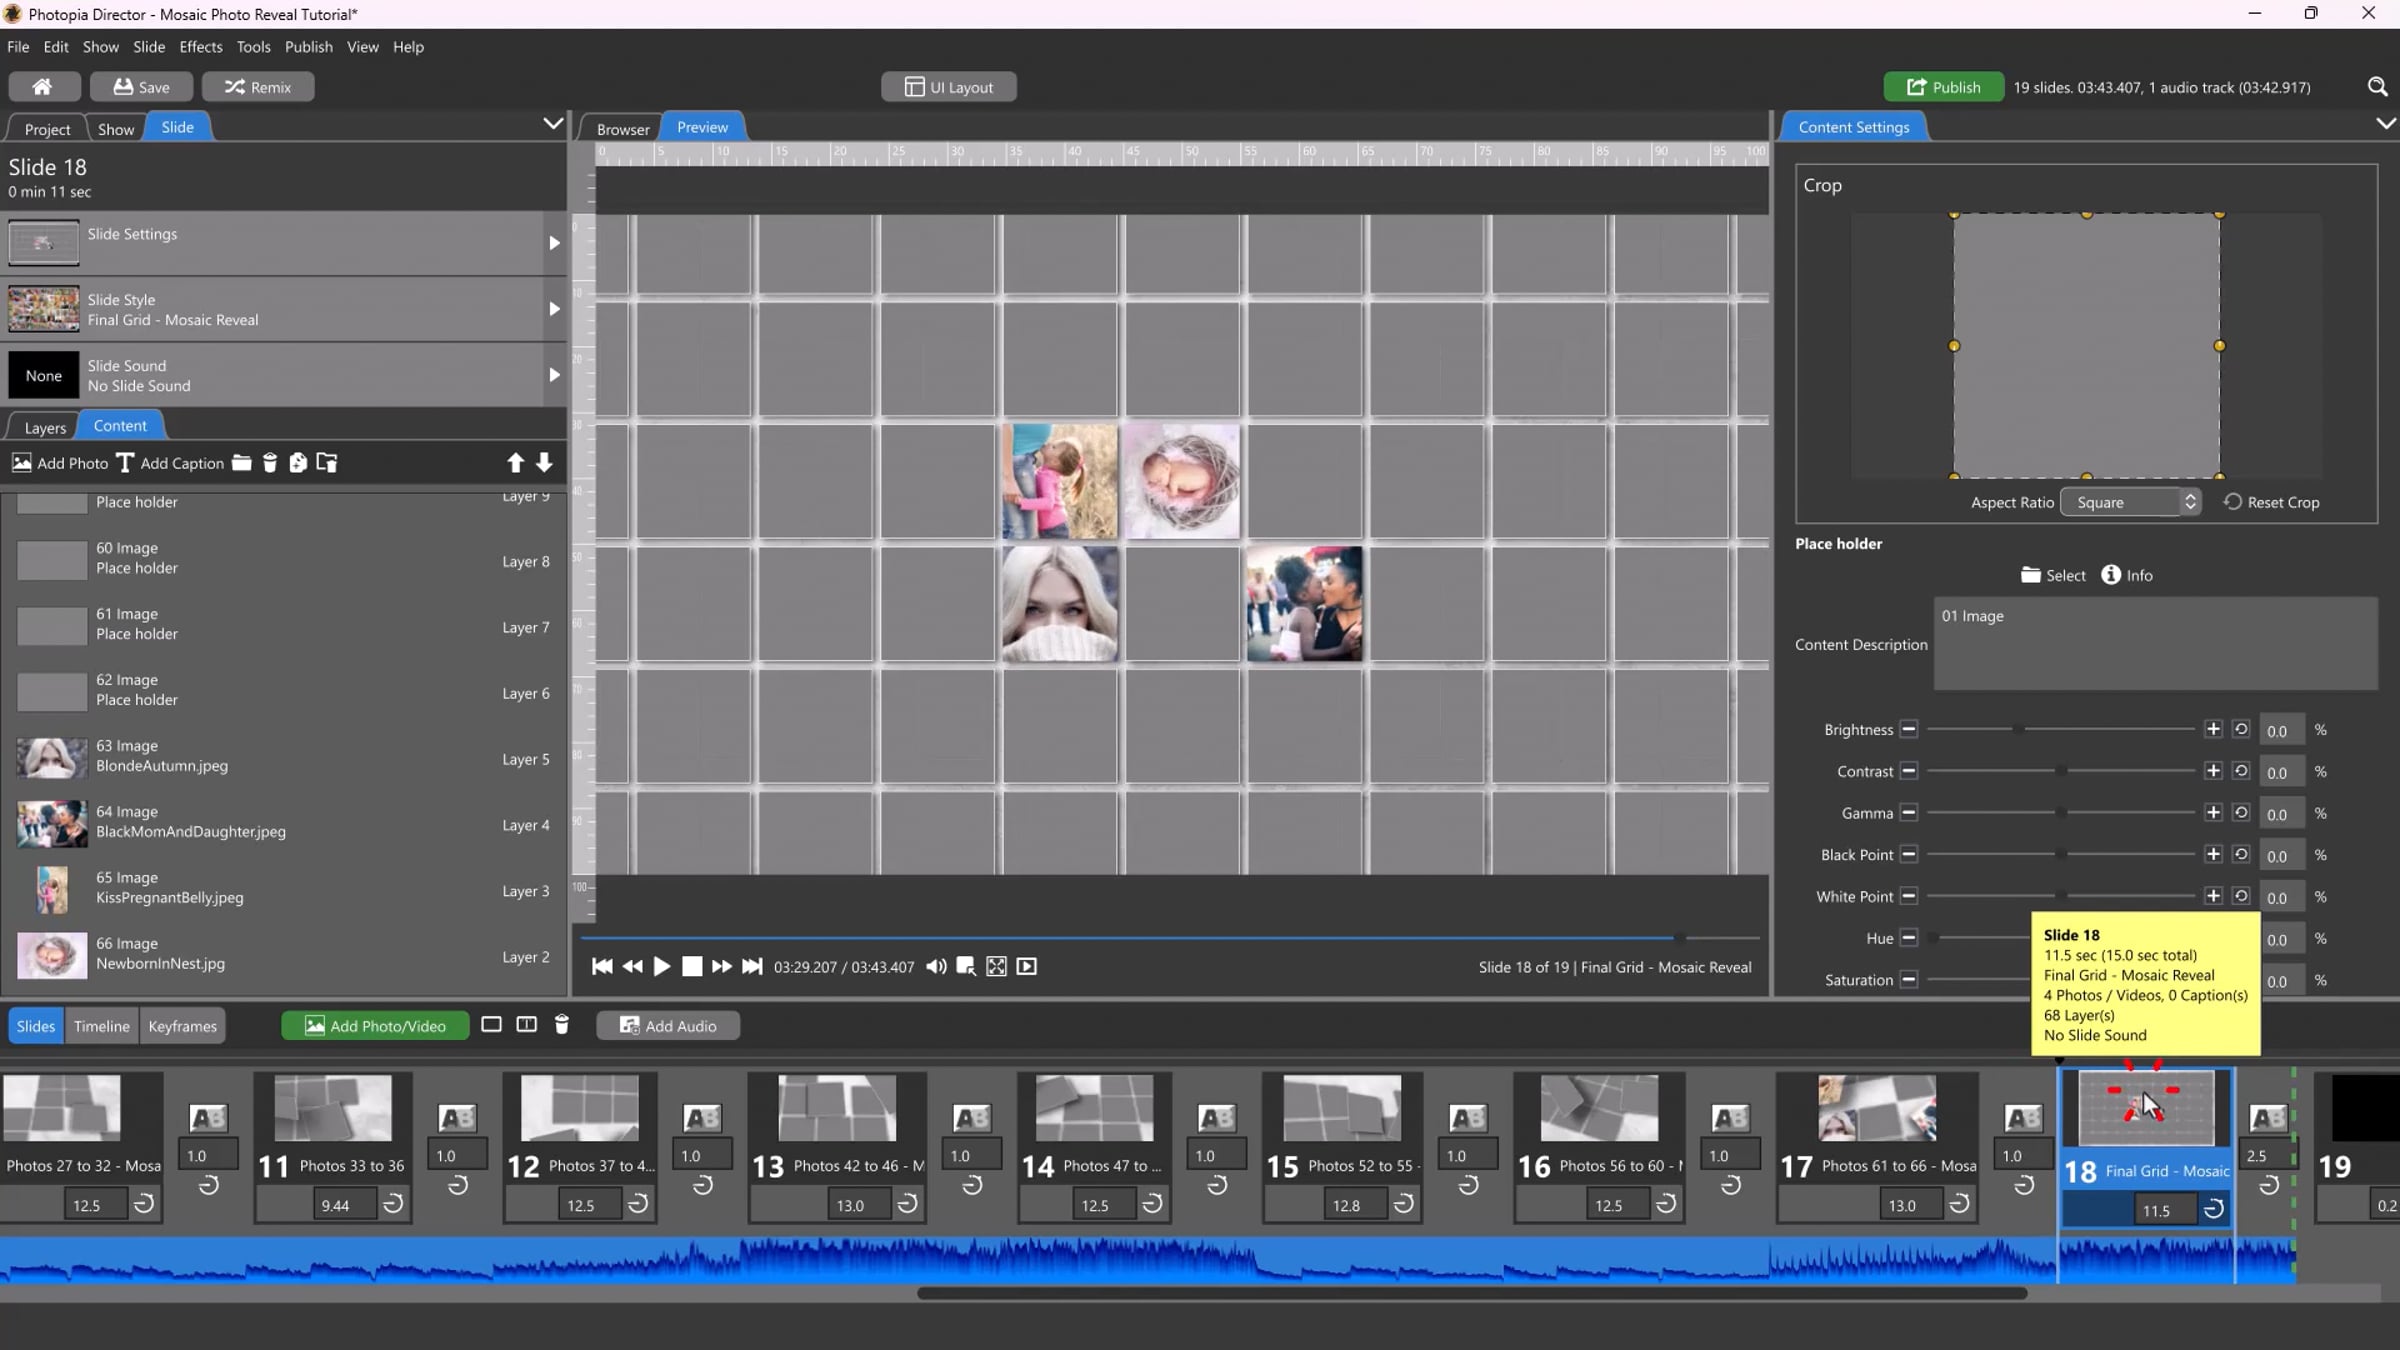Open the Show tab
Viewport: 2400px width, 1350px height.
116,129
